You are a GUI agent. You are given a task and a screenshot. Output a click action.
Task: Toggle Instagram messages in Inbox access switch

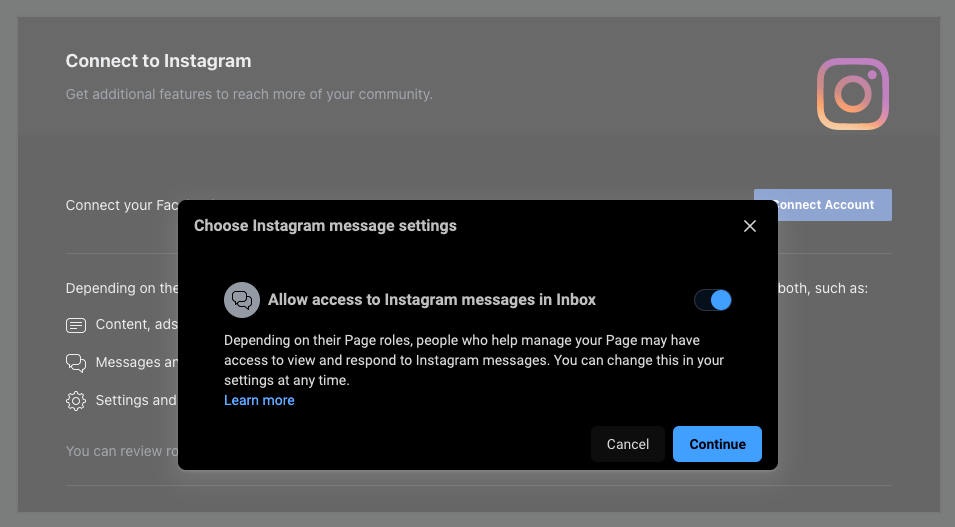(x=713, y=300)
